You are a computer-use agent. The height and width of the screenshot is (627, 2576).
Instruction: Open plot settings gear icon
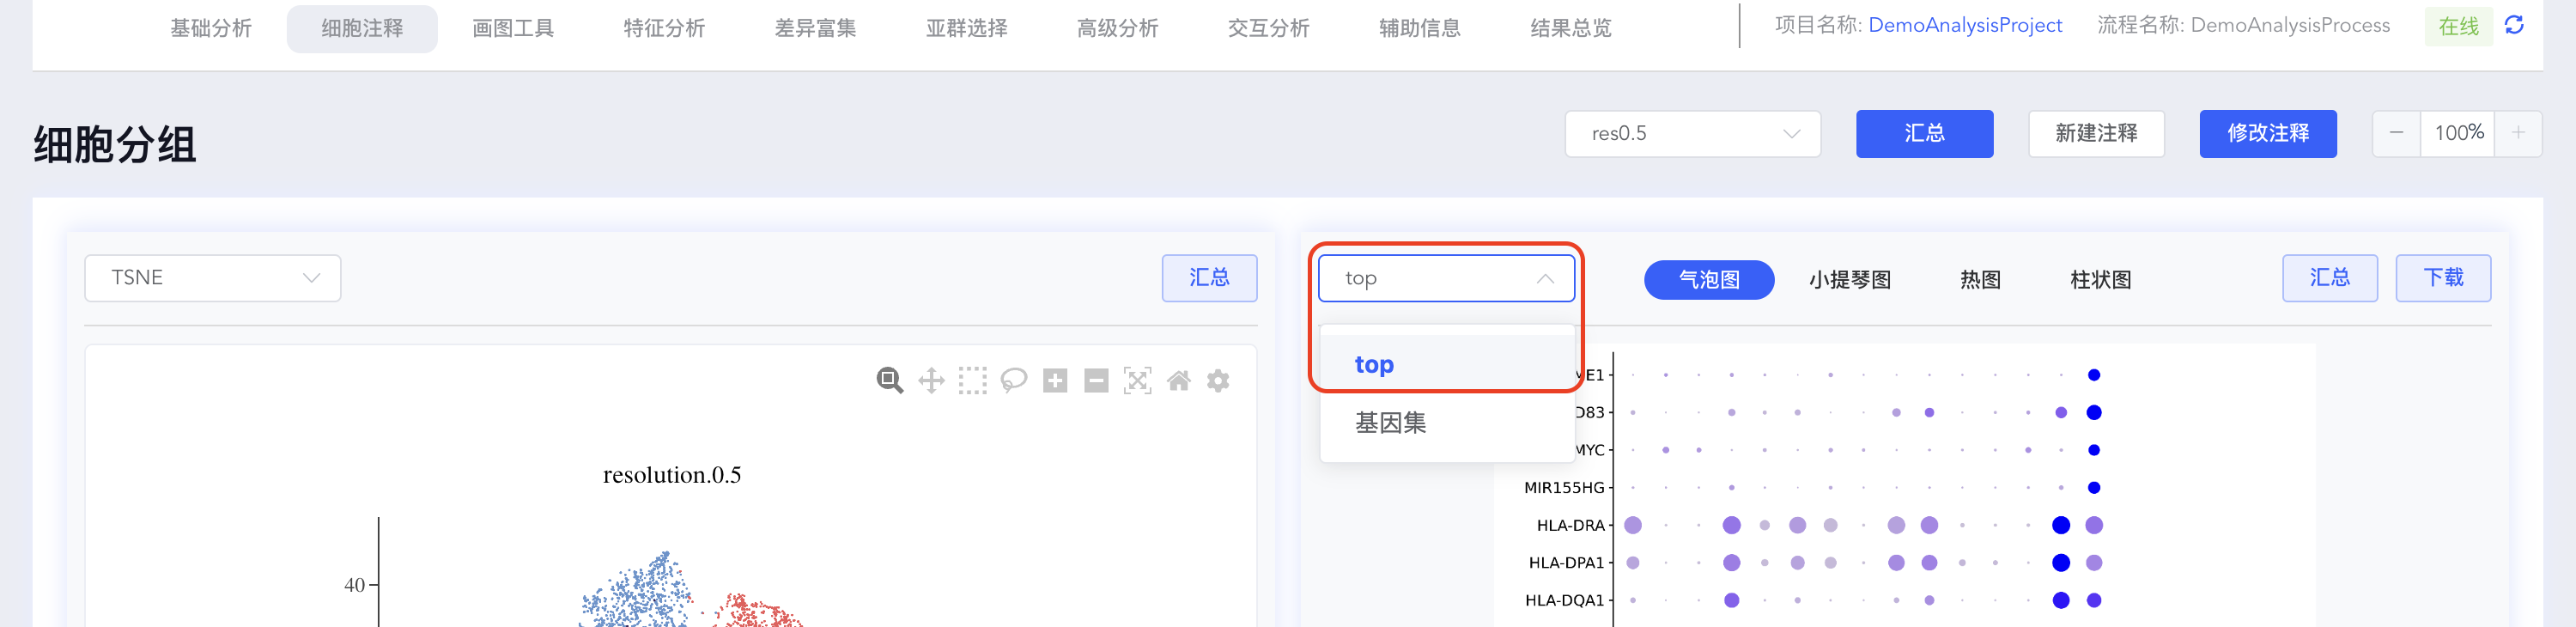[x=1218, y=380]
